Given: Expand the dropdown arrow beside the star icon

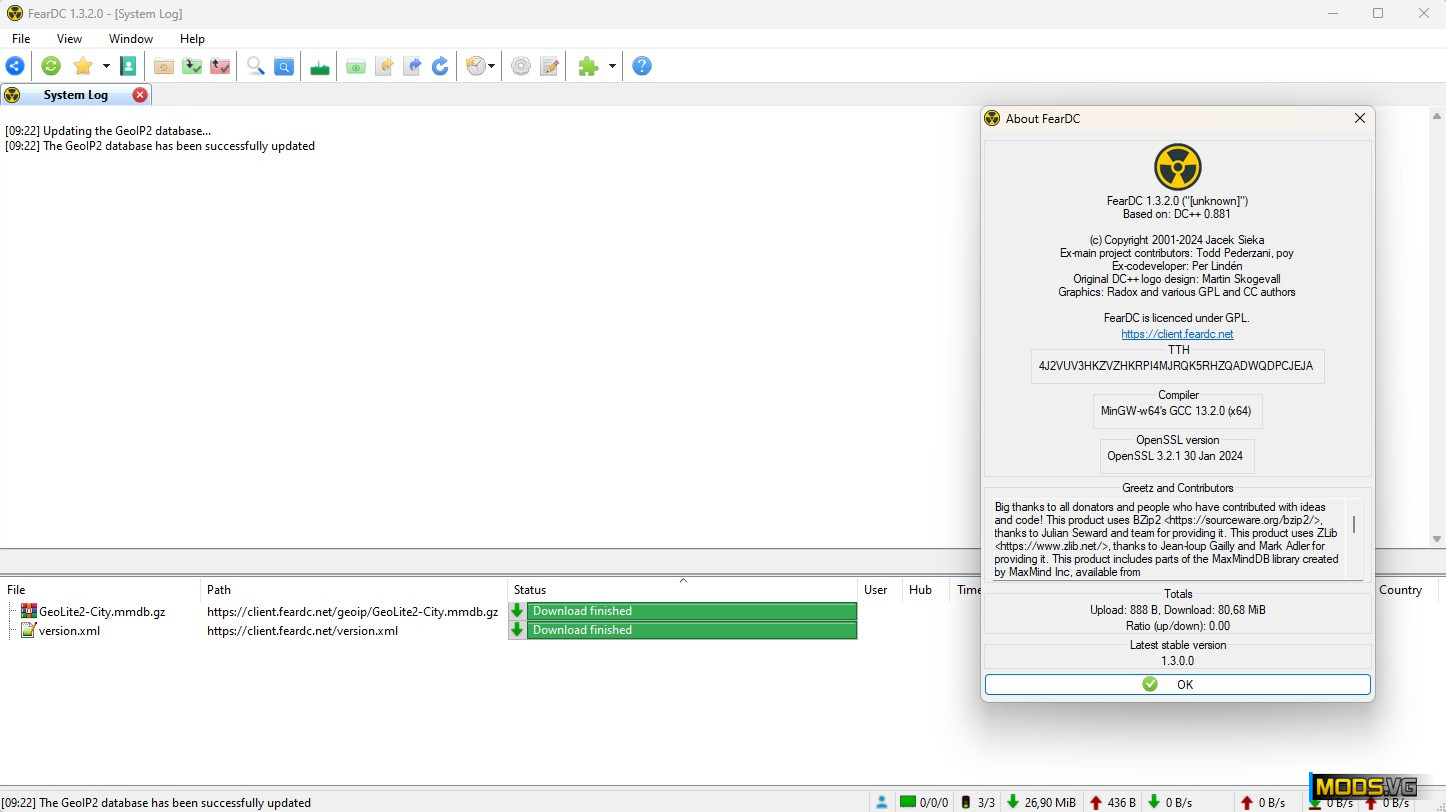Looking at the screenshot, I should (106, 67).
